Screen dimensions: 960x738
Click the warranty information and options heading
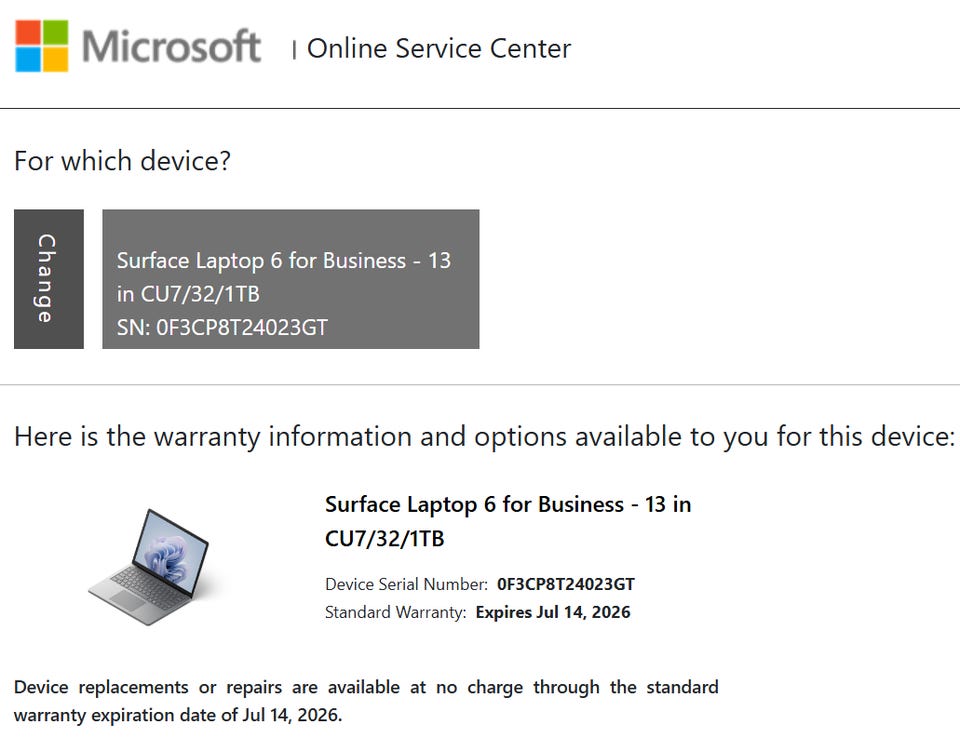tap(484, 436)
